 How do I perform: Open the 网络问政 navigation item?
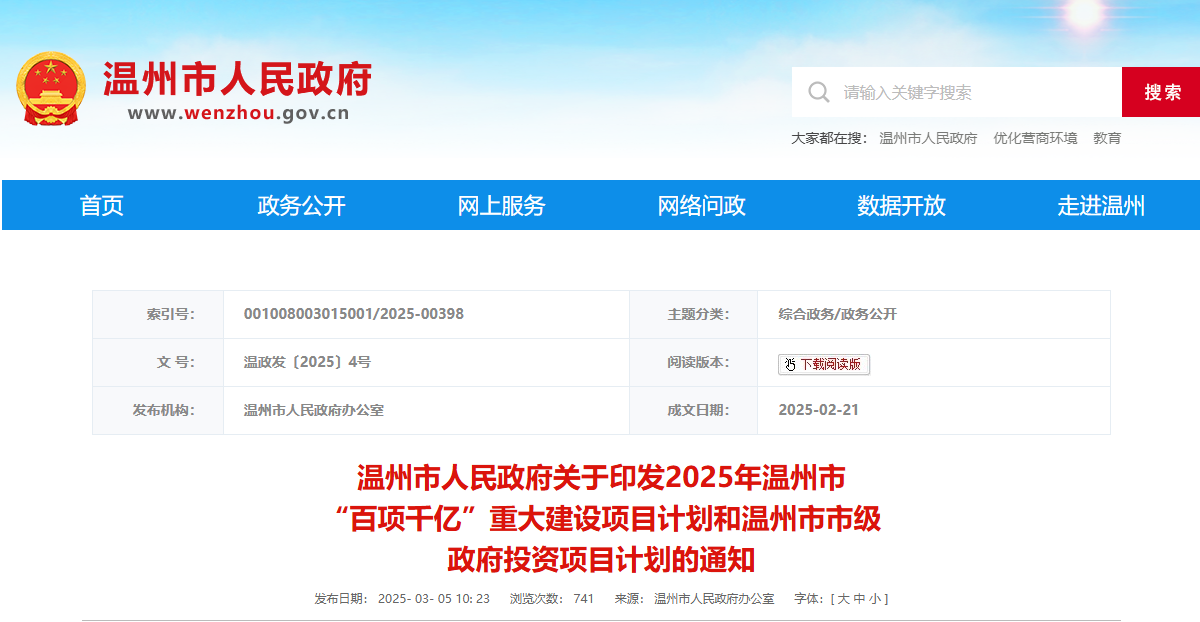click(x=701, y=206)
